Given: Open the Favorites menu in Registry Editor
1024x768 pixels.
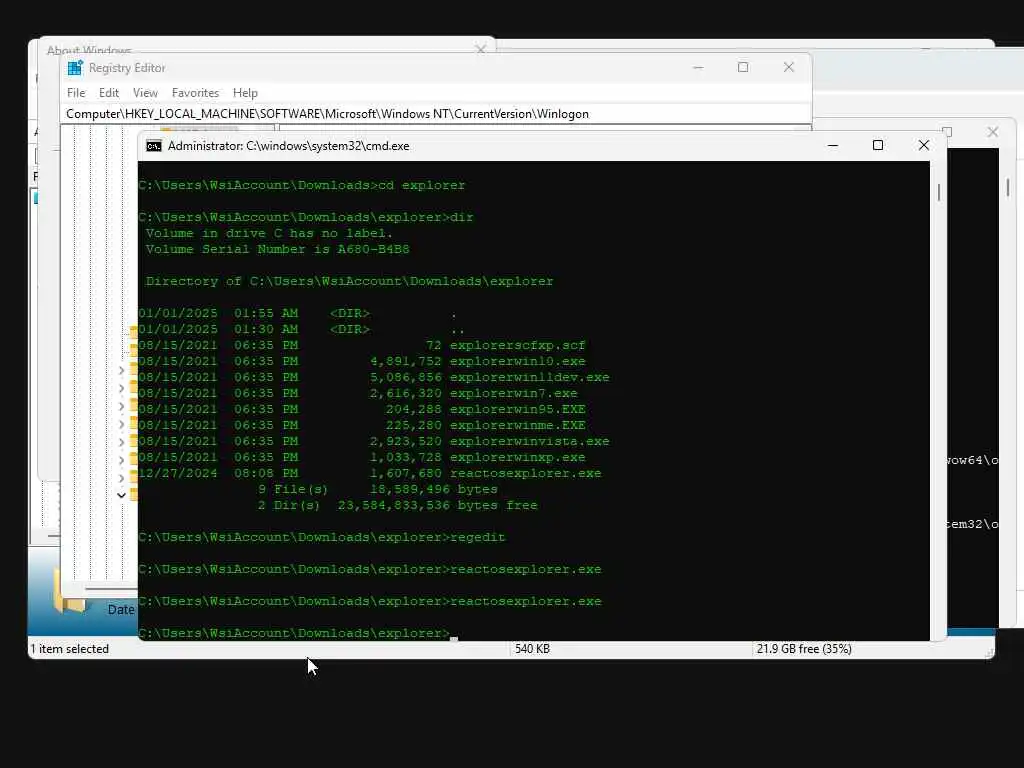Looking at the screenshot, I should pos(195,93).
